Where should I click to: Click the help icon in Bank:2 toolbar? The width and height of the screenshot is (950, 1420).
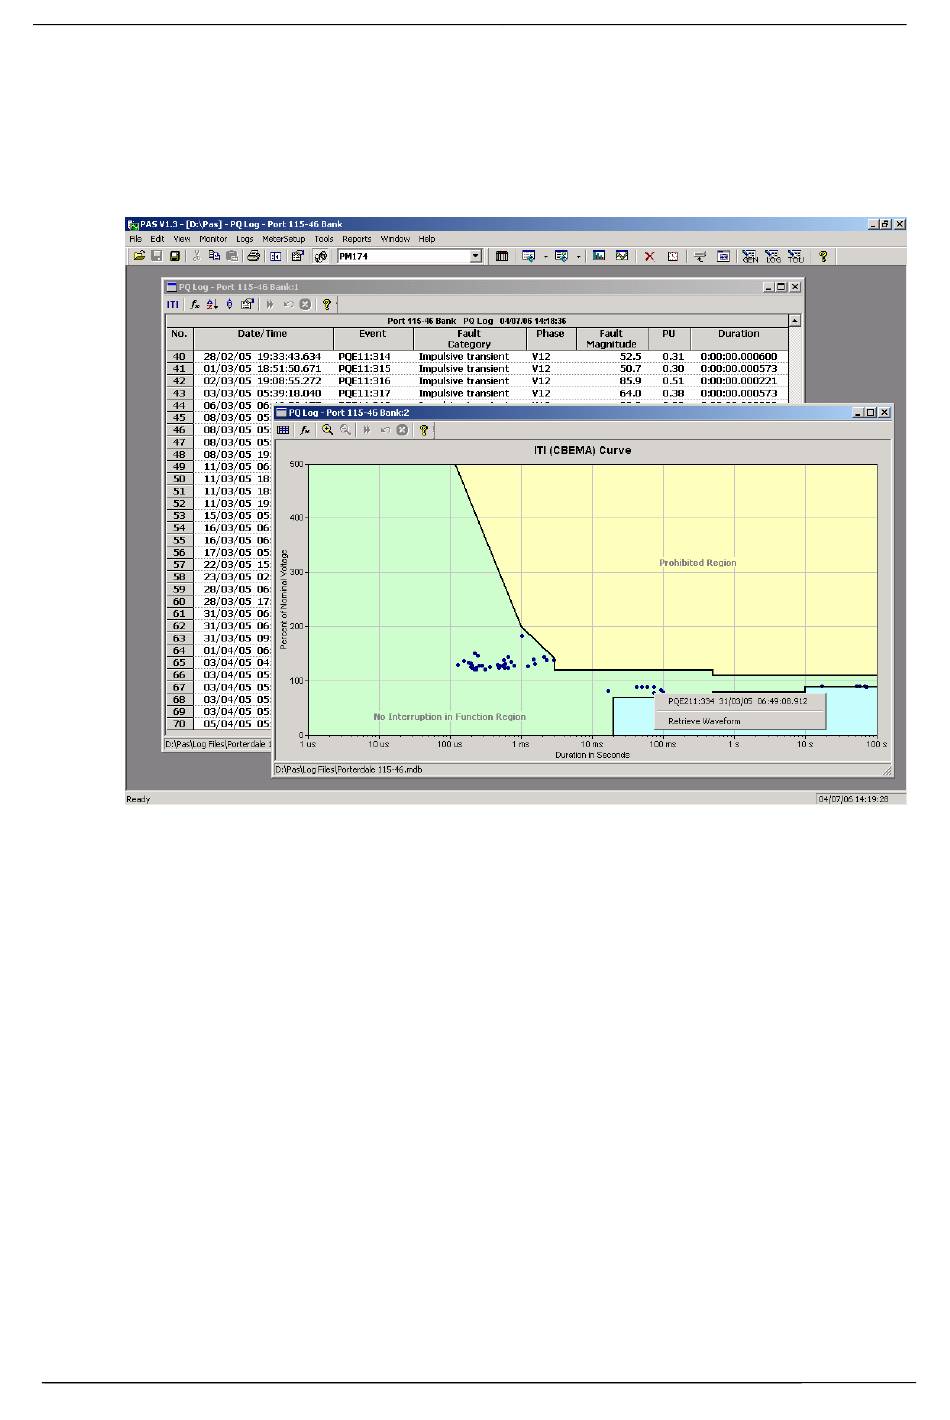[x=424, y=430]
